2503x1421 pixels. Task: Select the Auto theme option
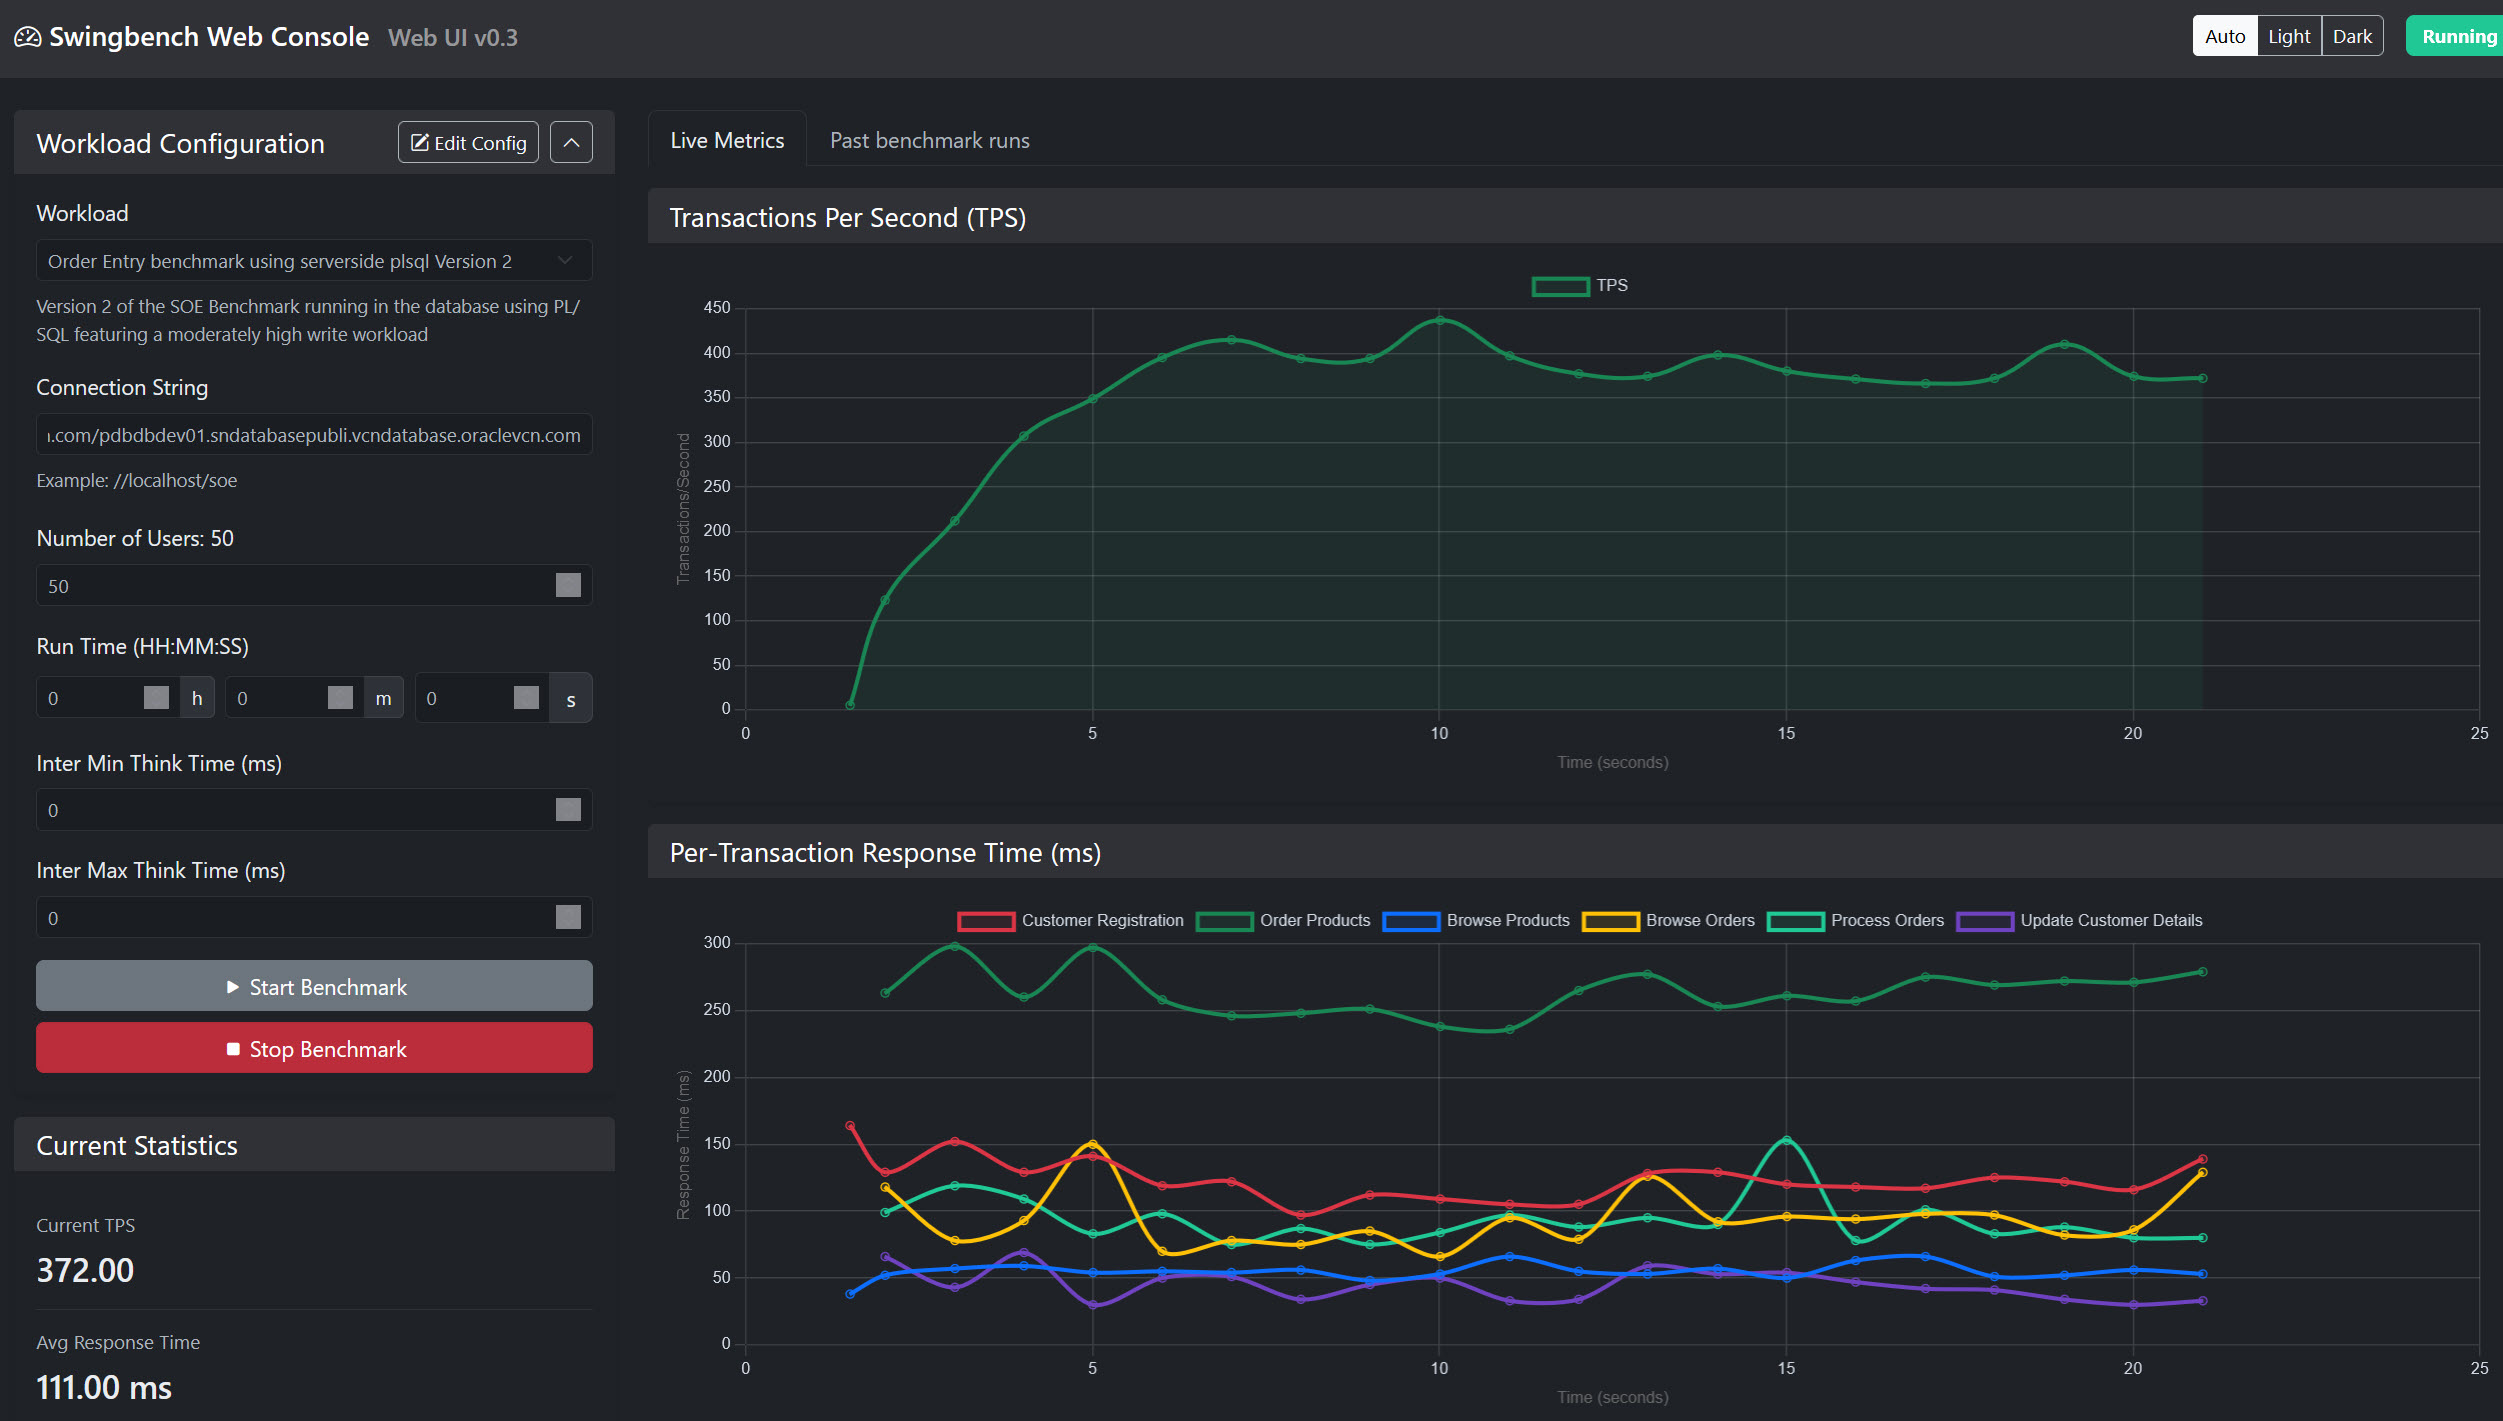(x=2224, y=35)
